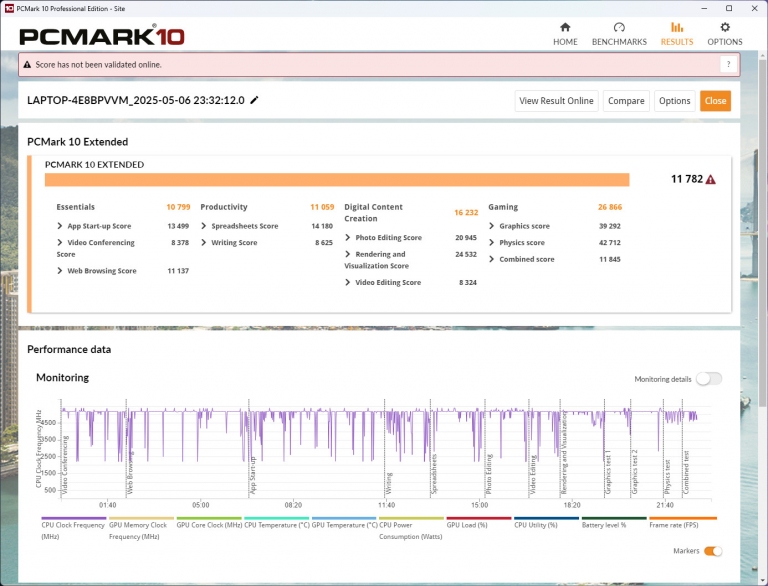Toggle GPU Core Clock legend swatch
The width and height of the screenshot is (768, 586).
pos(209,518)
